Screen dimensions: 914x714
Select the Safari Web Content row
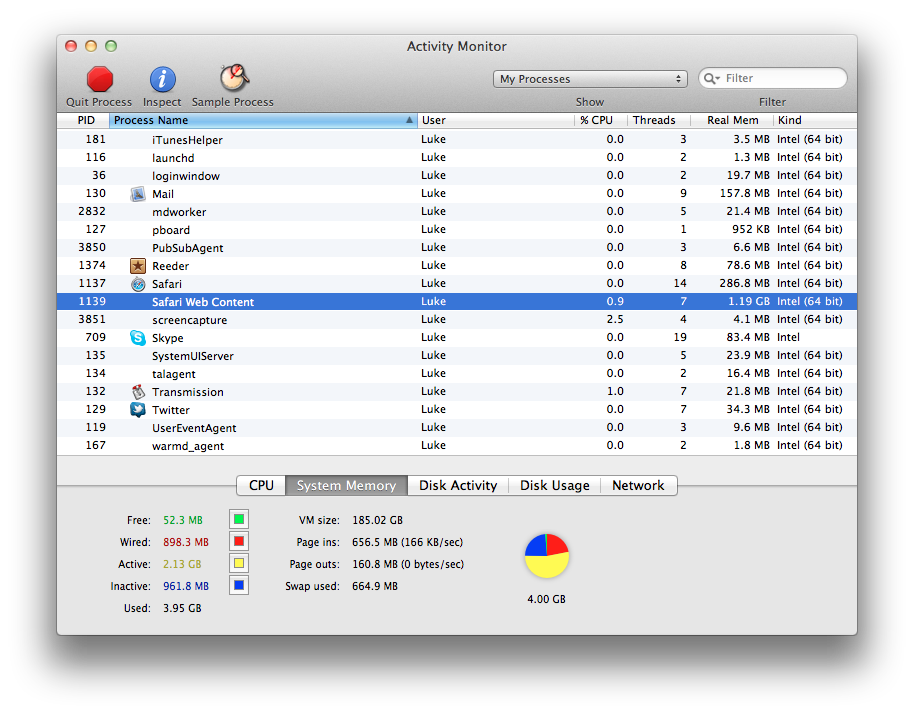pyautogui.click(x=457, y=302)
